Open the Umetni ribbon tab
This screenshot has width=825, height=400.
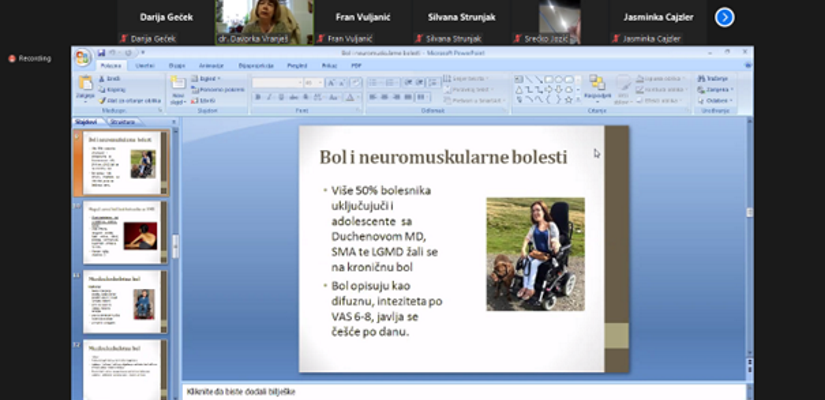pyautogui.click(x=145, y=66)
